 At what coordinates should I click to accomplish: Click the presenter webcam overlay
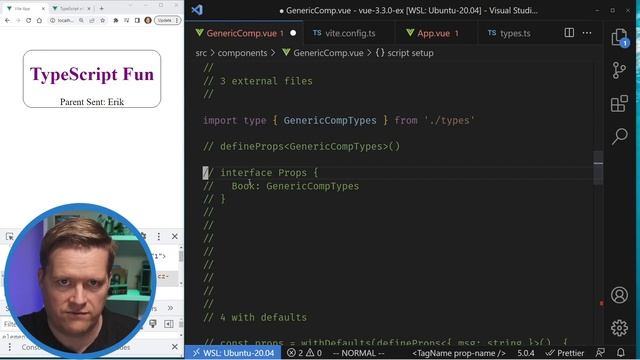(x=80, y=280)
